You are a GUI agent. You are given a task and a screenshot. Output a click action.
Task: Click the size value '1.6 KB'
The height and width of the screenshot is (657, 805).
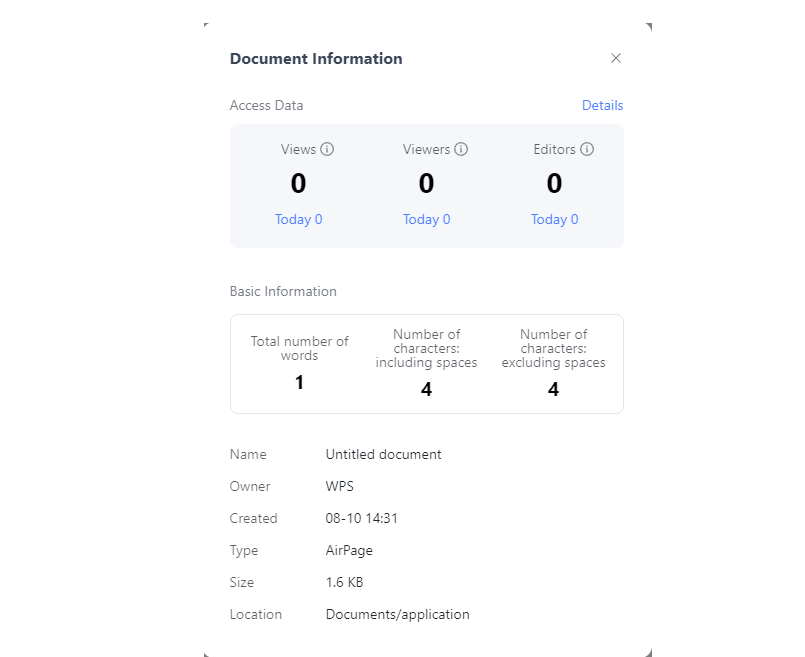(x=344, y=582)
